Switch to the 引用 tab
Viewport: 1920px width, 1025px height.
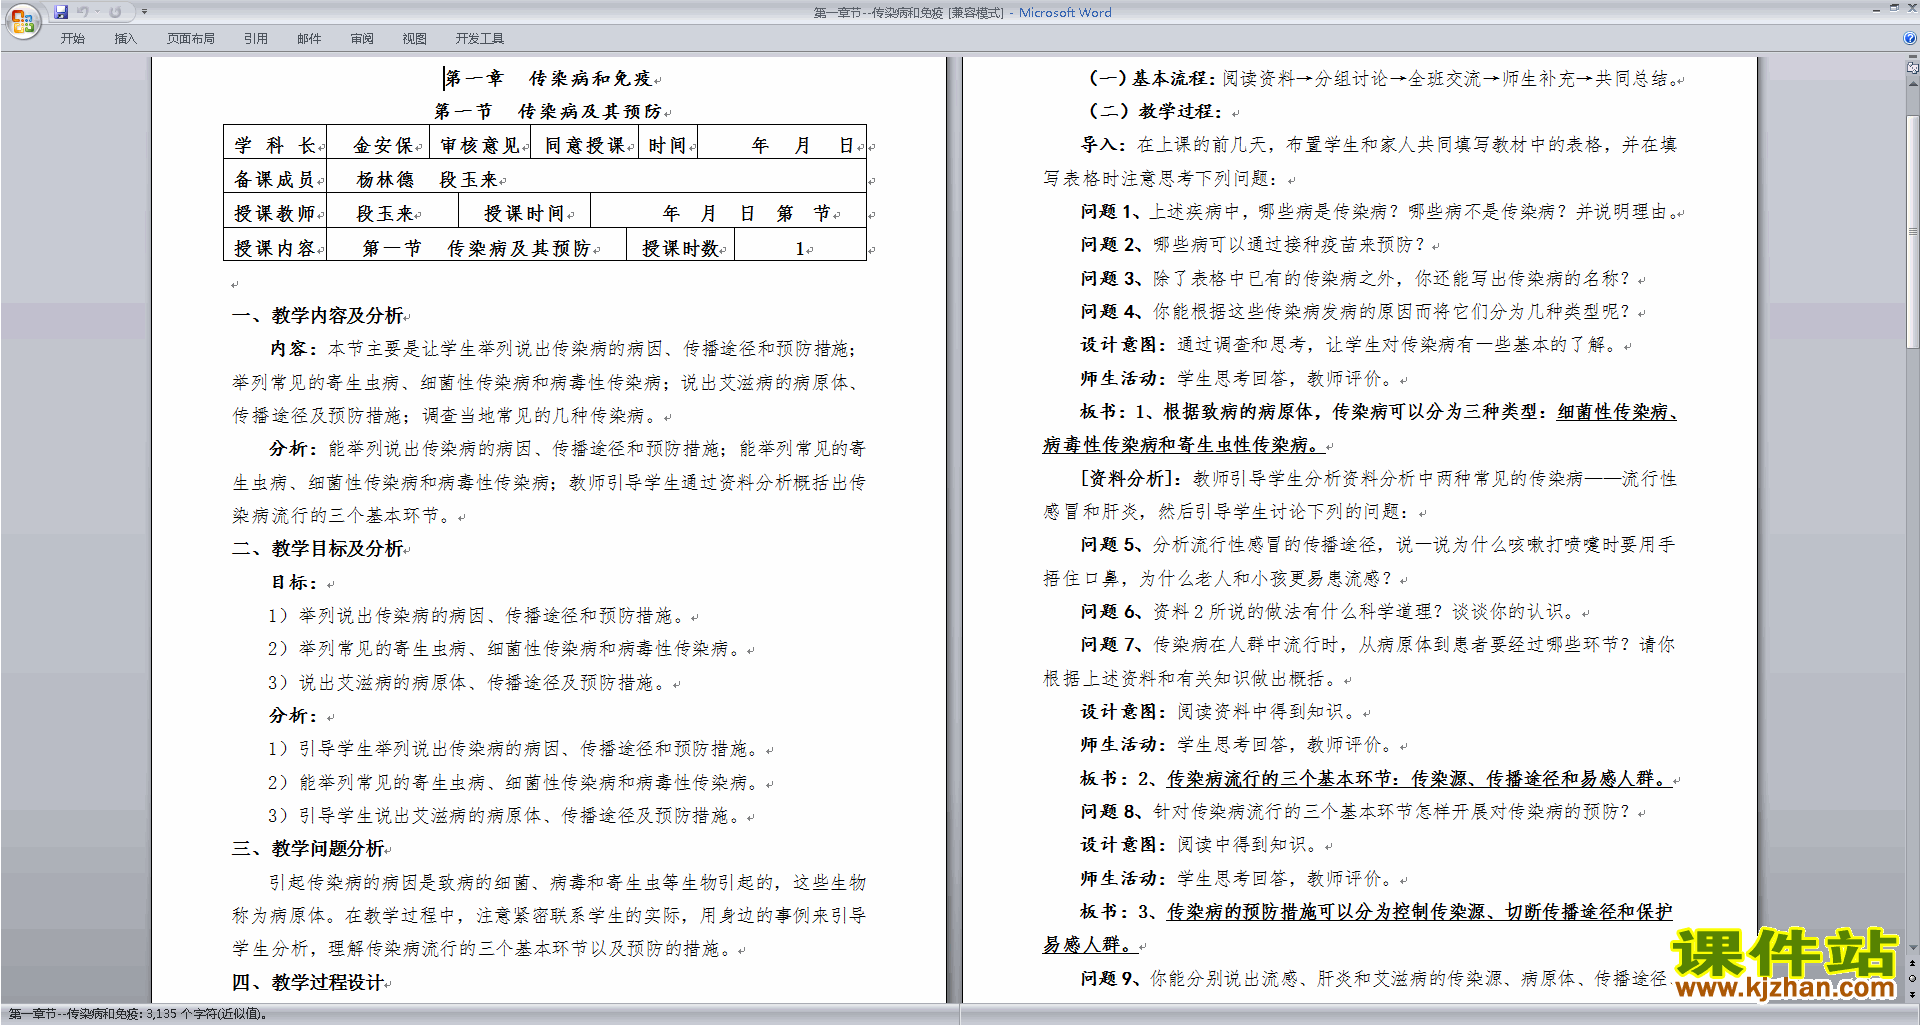[256, 39]
